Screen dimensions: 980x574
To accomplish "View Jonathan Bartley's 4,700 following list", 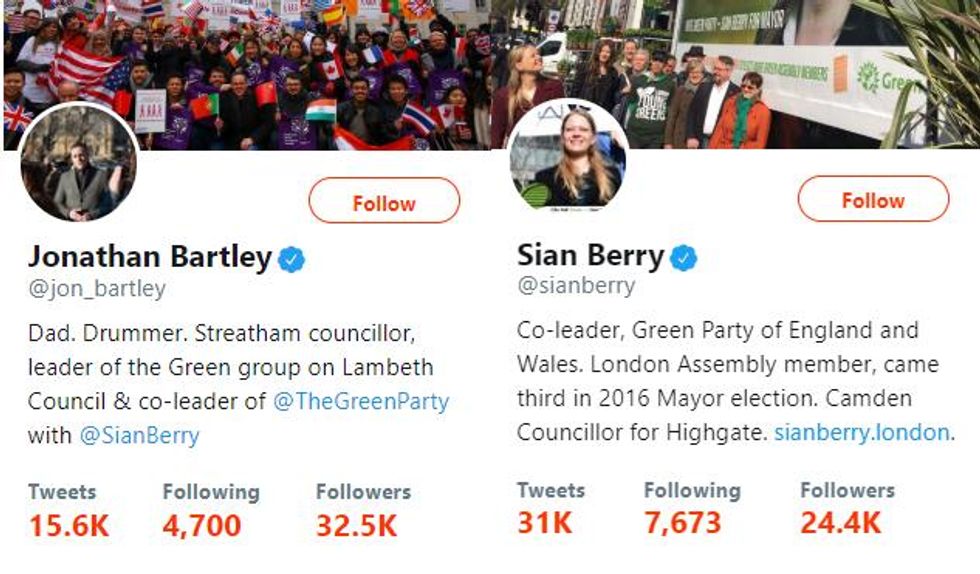I will point(211,510).
